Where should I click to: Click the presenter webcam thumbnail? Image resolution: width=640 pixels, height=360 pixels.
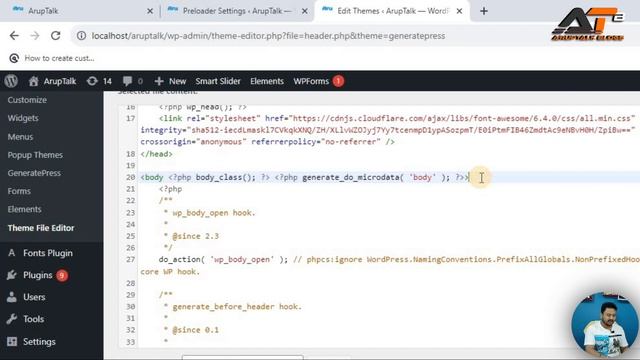click(x=605, y=325)
